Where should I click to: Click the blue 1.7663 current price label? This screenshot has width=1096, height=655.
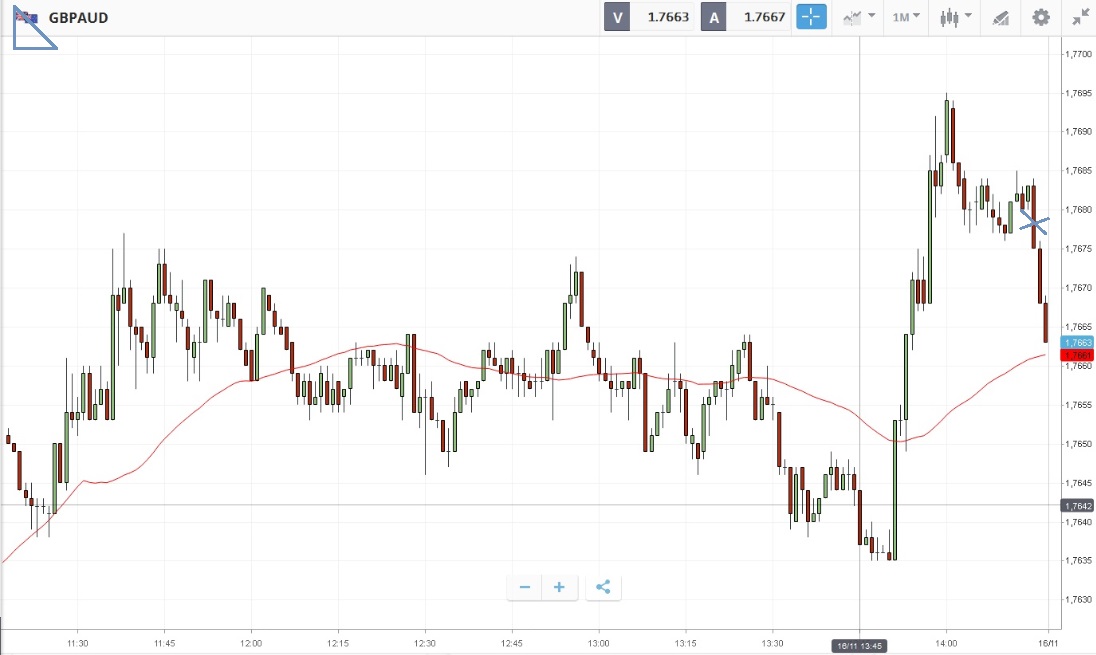click(1078, 342)
